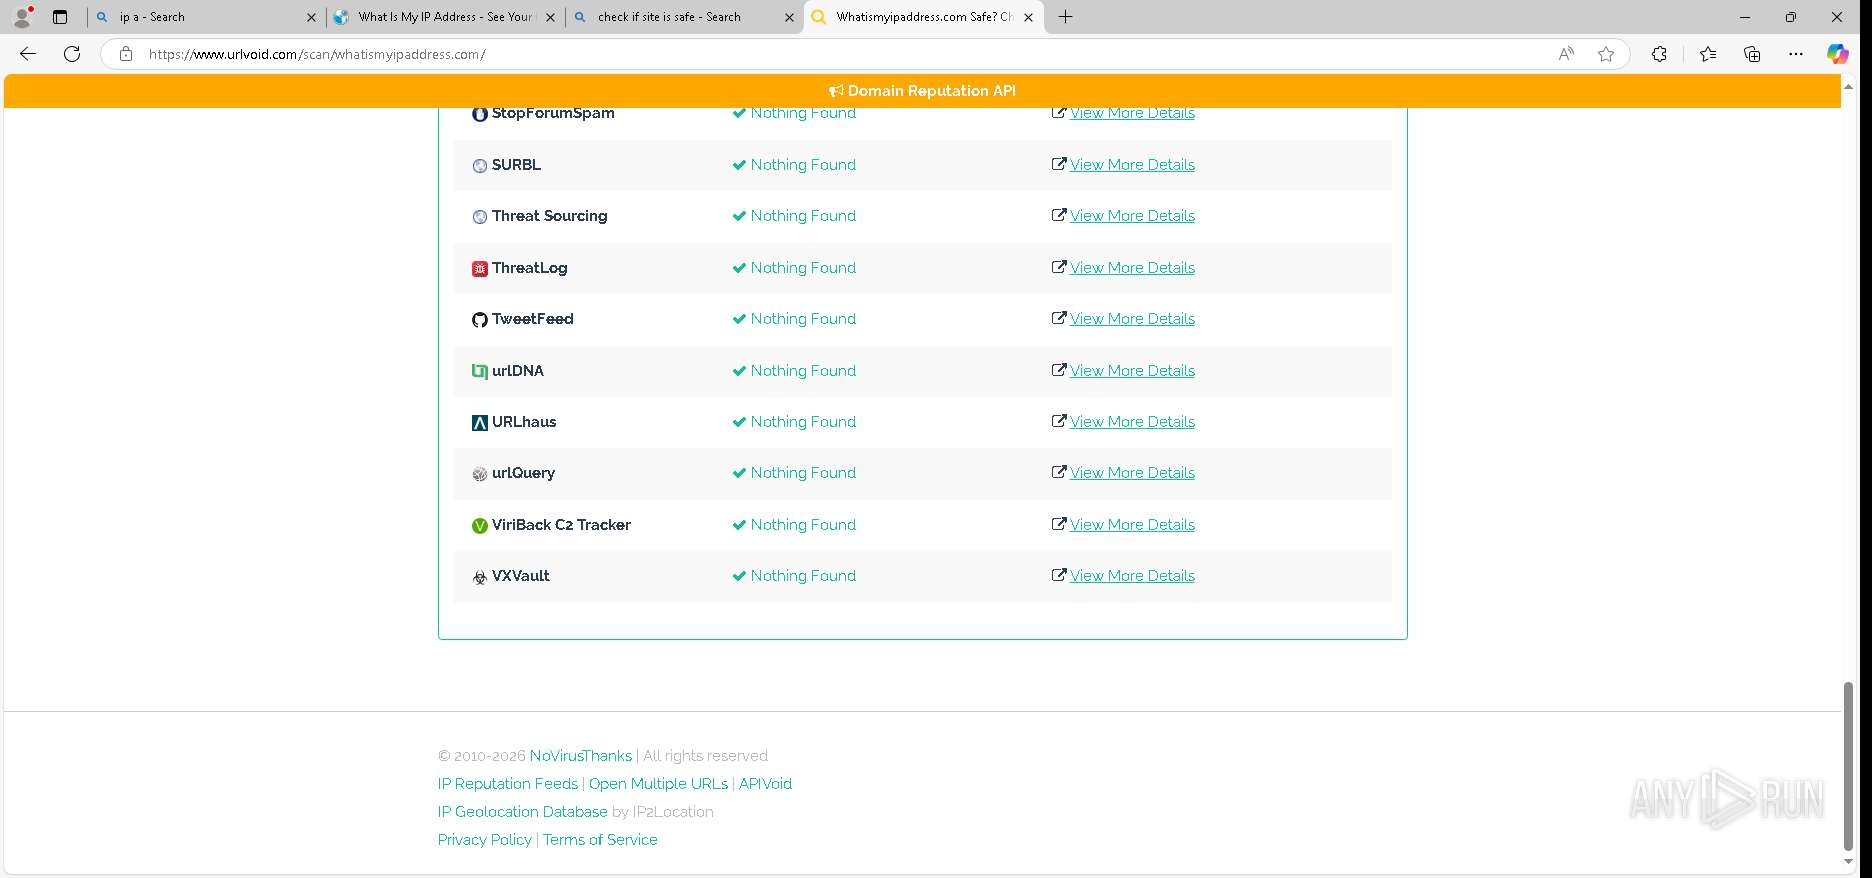This screenshot has height=878, width=1872.
Task: Open the Domain Reputation API banner
Action: click(x=922, y=91)
